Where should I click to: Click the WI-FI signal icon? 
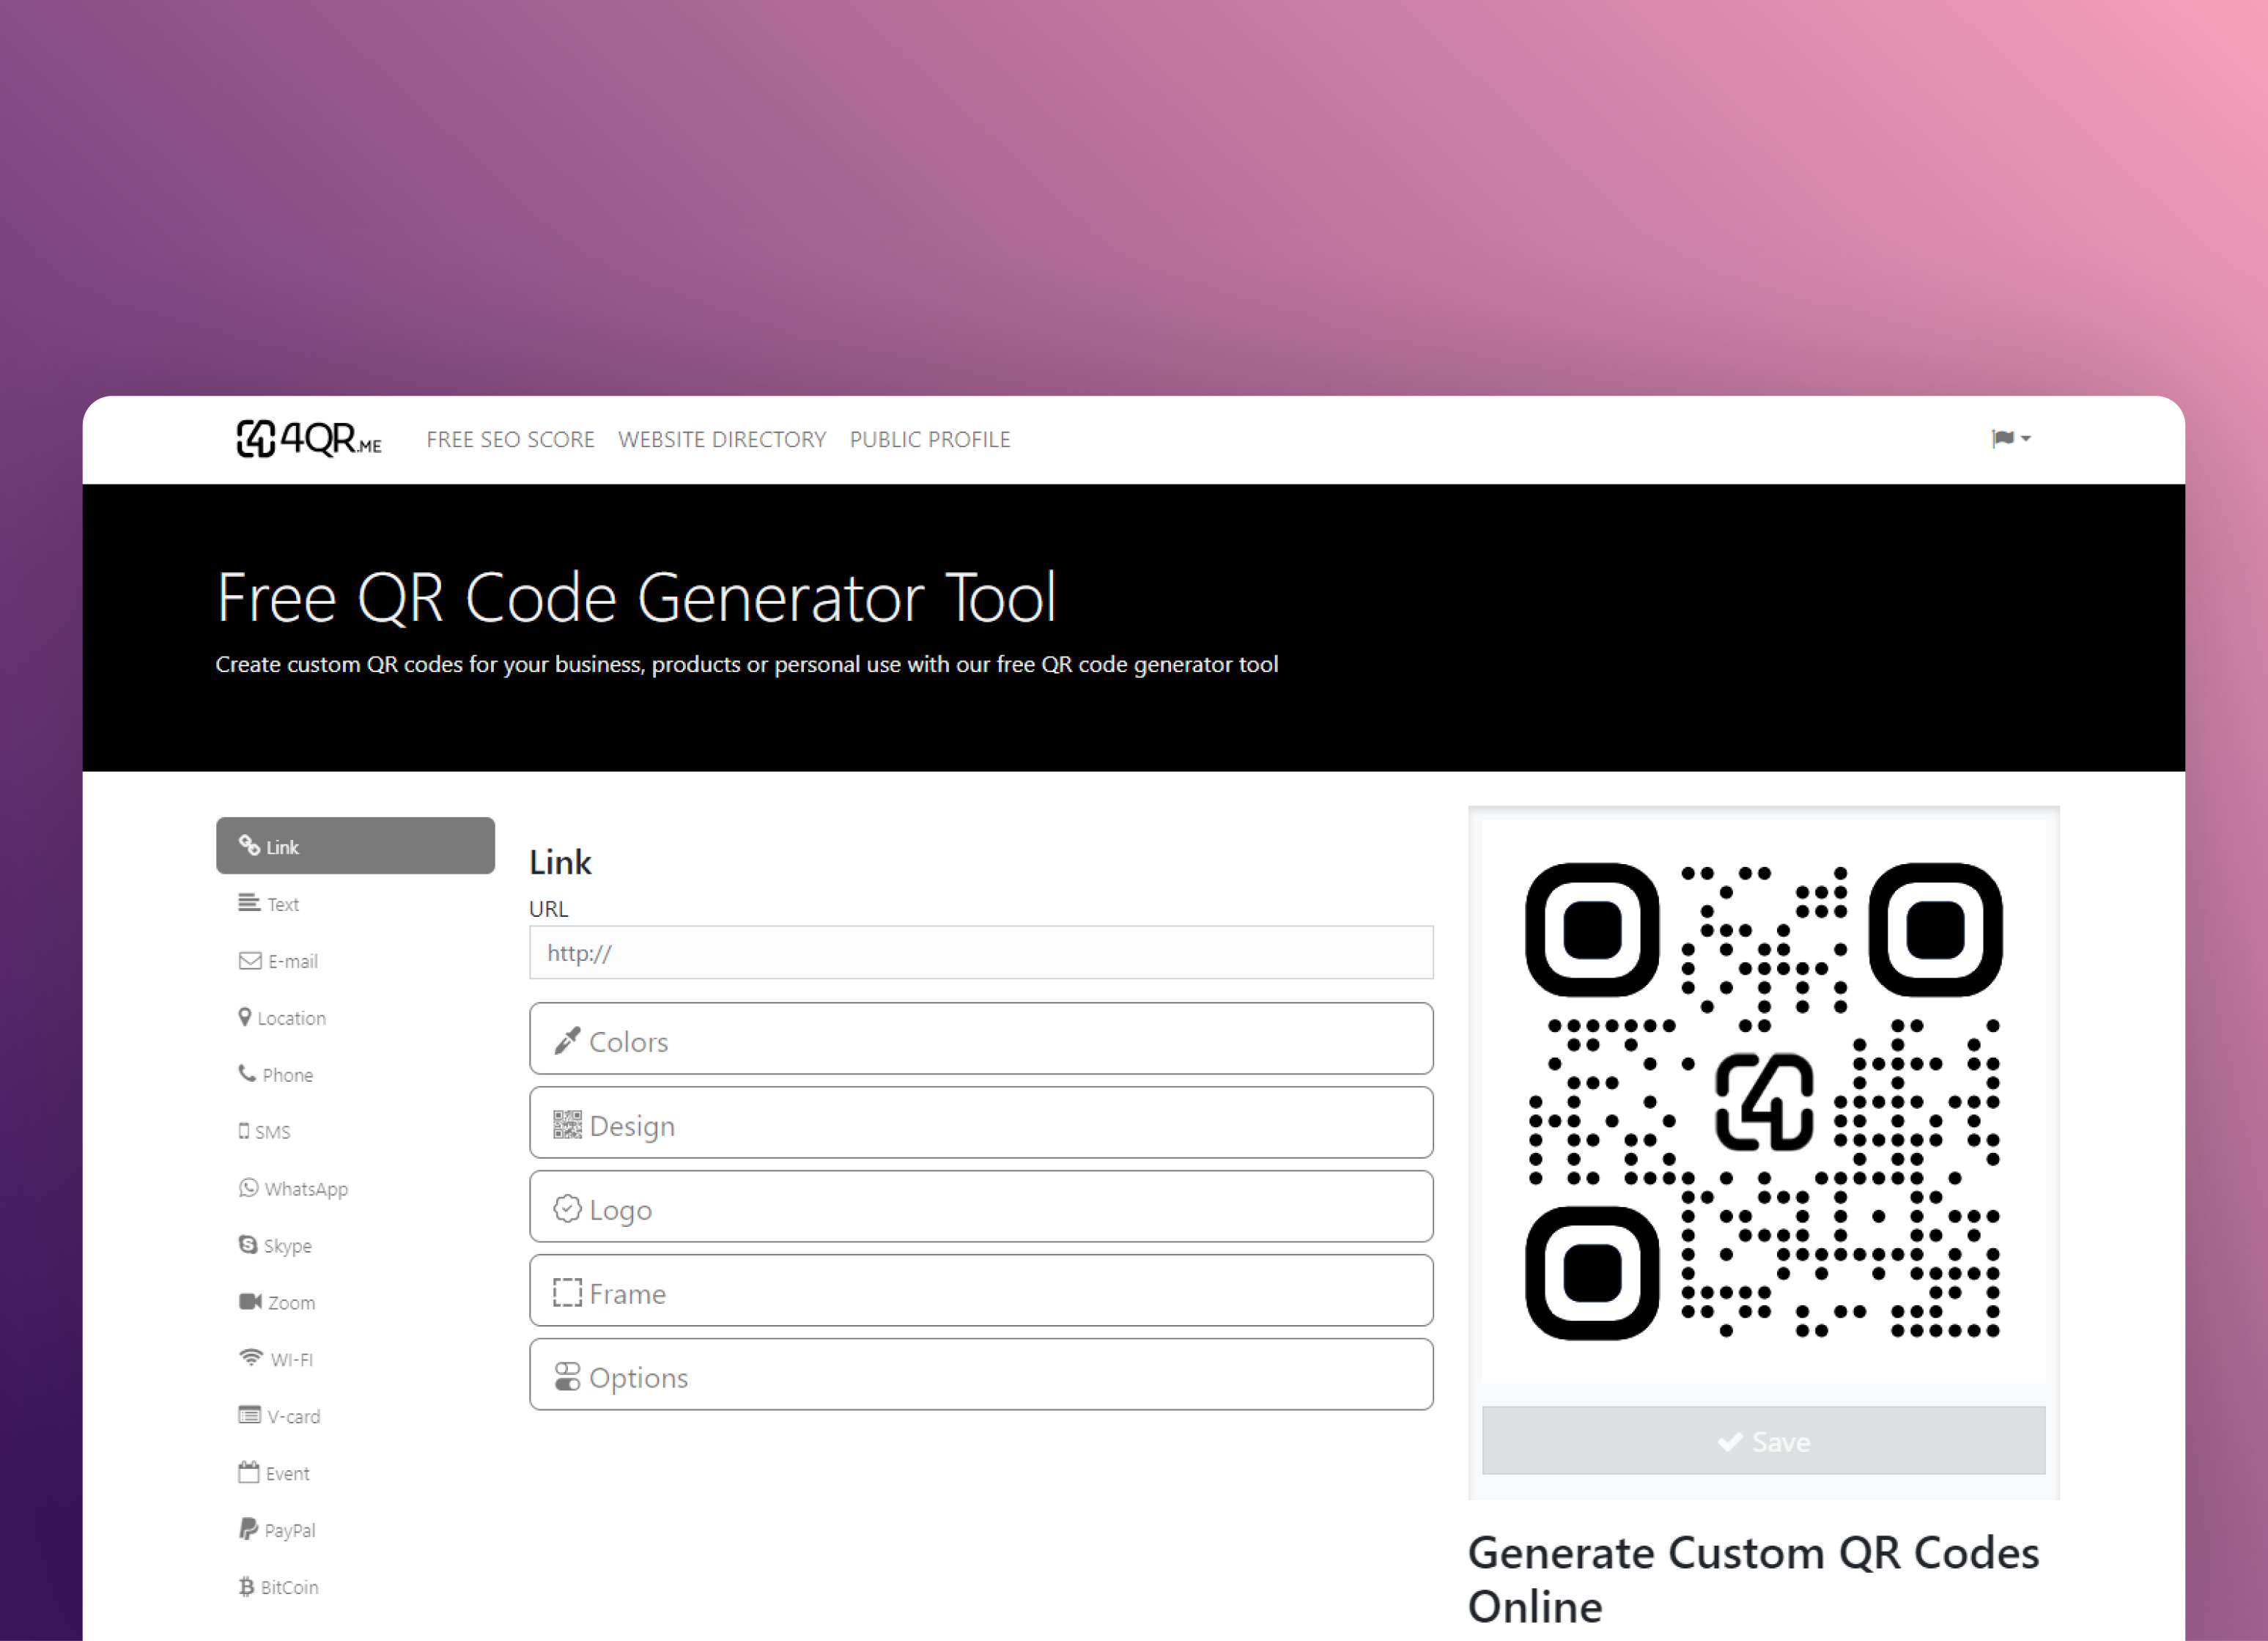[x=251, y=1358]
